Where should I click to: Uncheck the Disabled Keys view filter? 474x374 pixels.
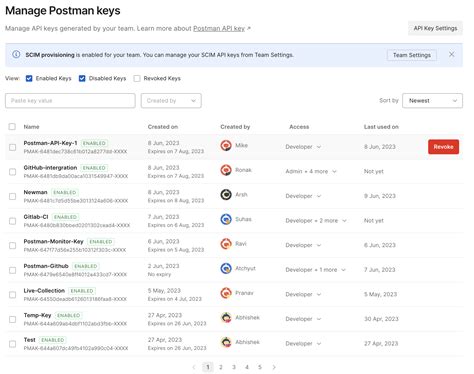tap(82, 78)
